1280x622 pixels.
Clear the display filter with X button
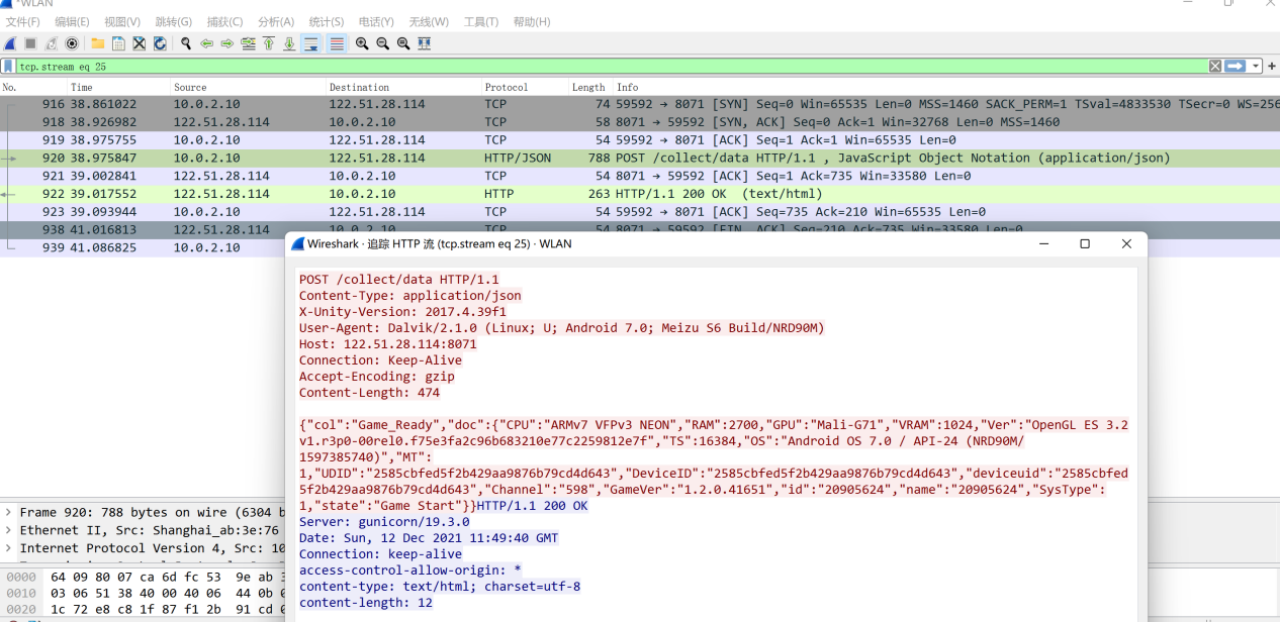pos(1215,66)
